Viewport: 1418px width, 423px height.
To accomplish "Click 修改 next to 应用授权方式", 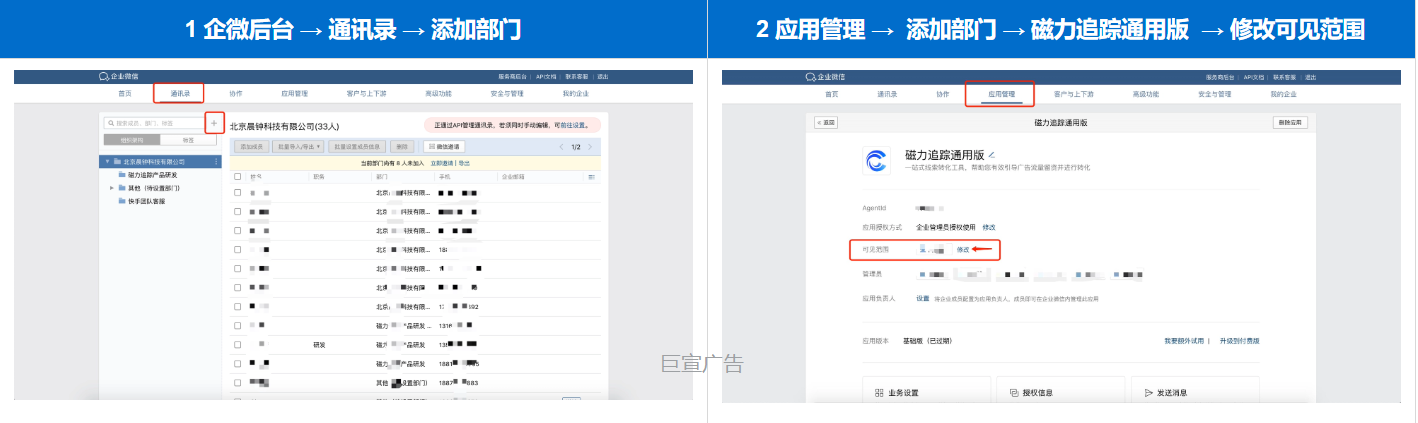I will 988,228.
